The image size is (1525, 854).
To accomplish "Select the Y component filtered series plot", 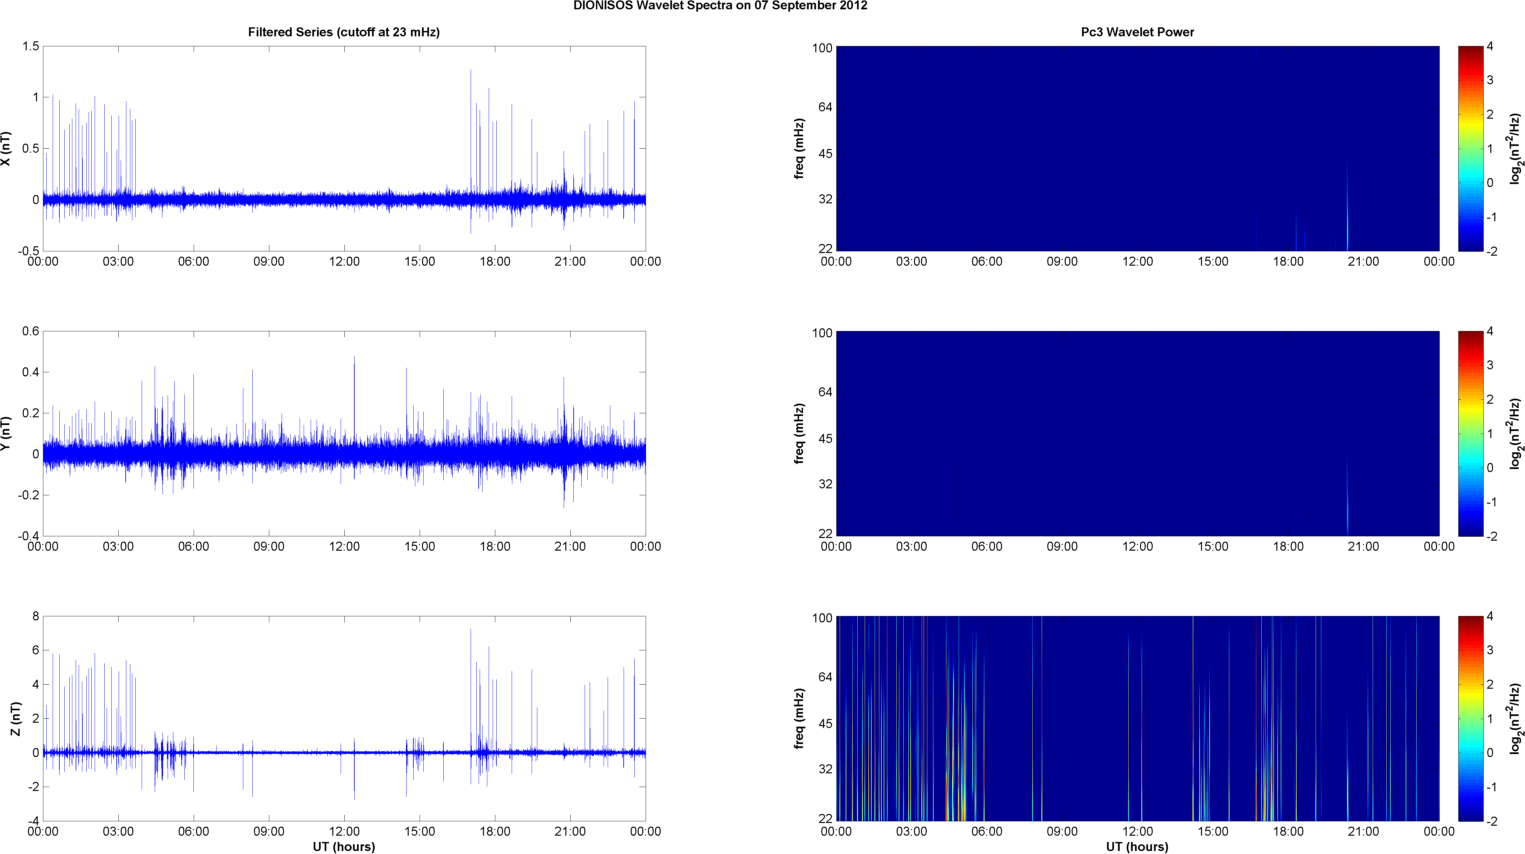I will (344, 434).
